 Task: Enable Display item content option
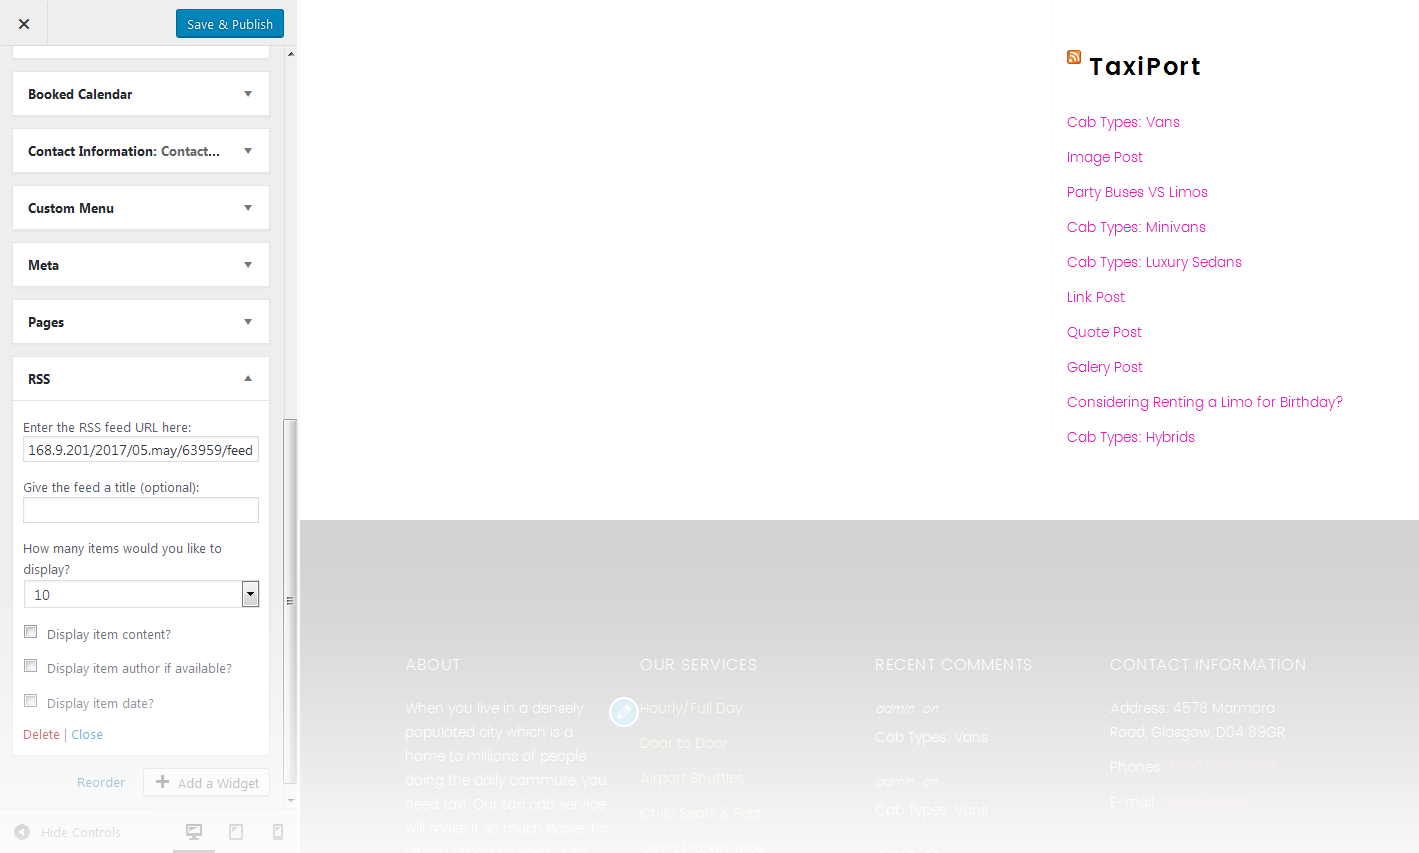tap(30, 631)
